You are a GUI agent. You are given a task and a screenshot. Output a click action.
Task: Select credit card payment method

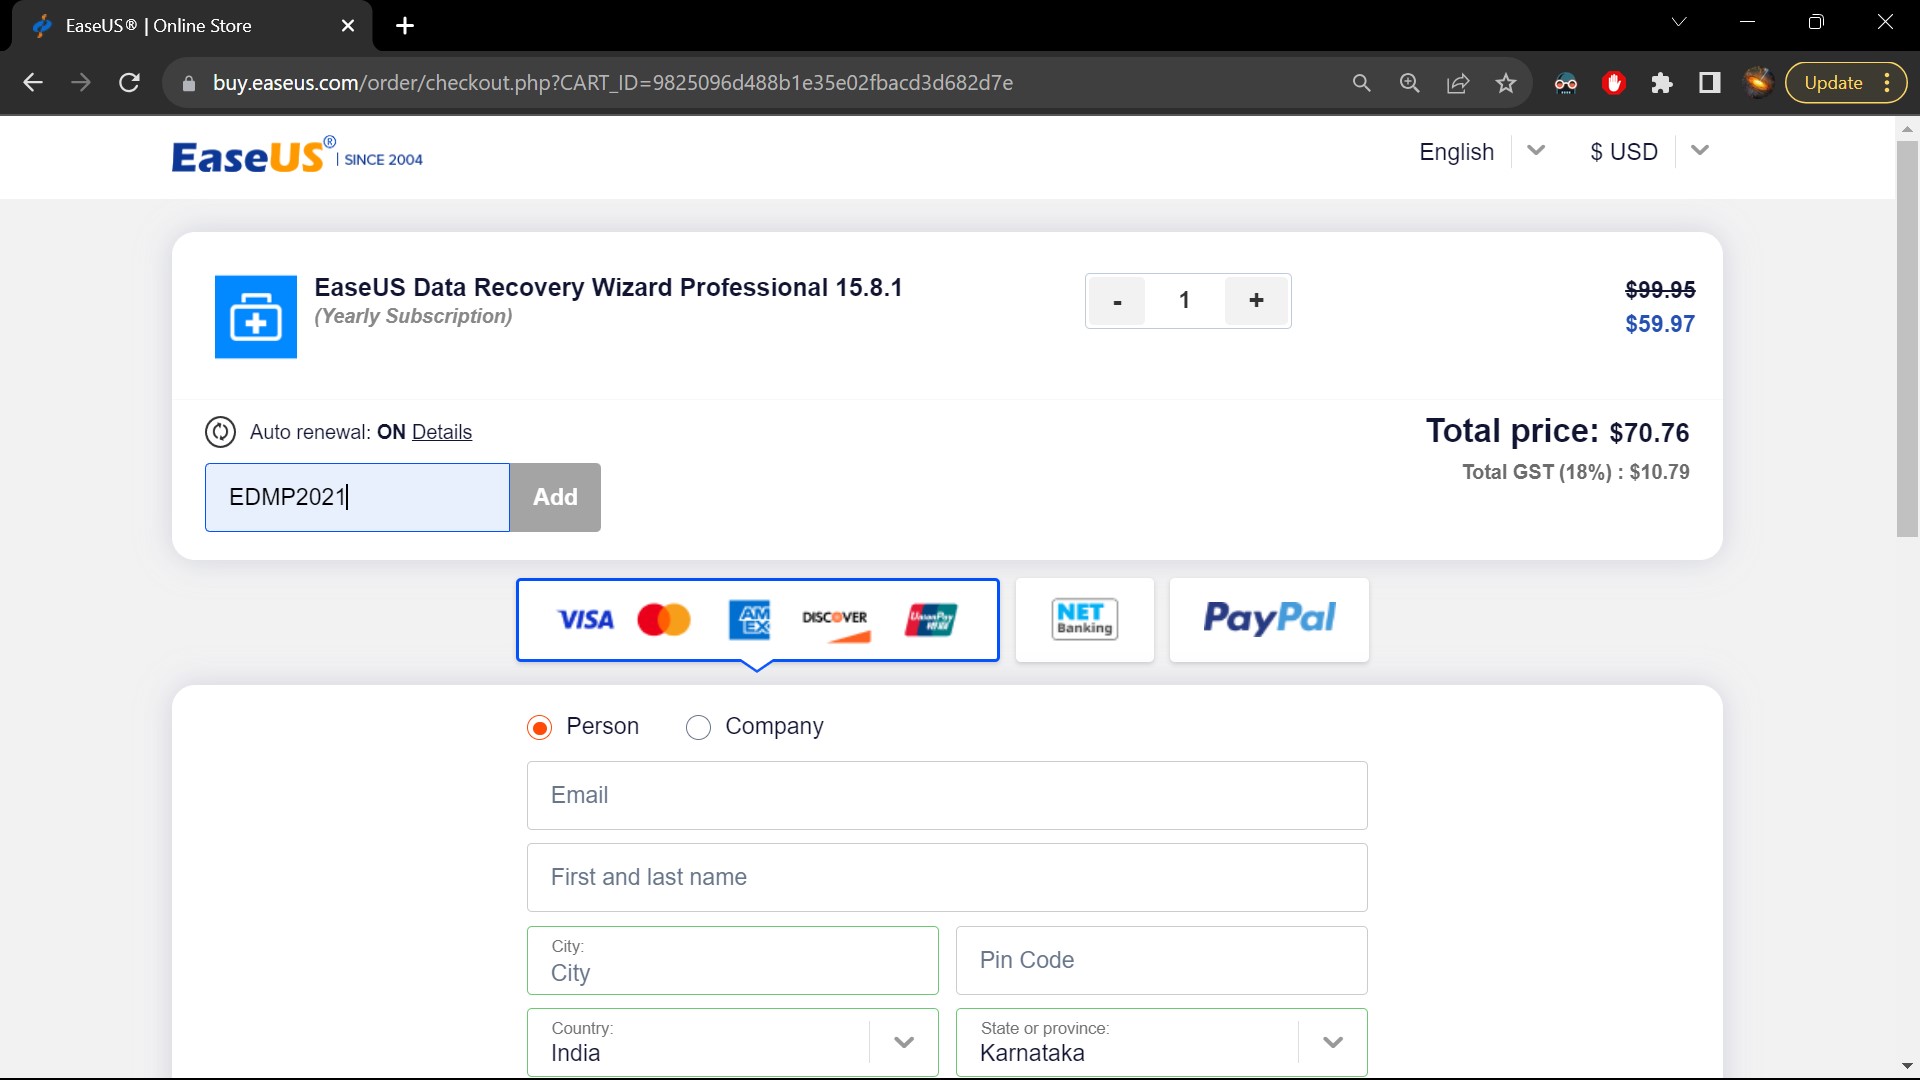point(757,620)
